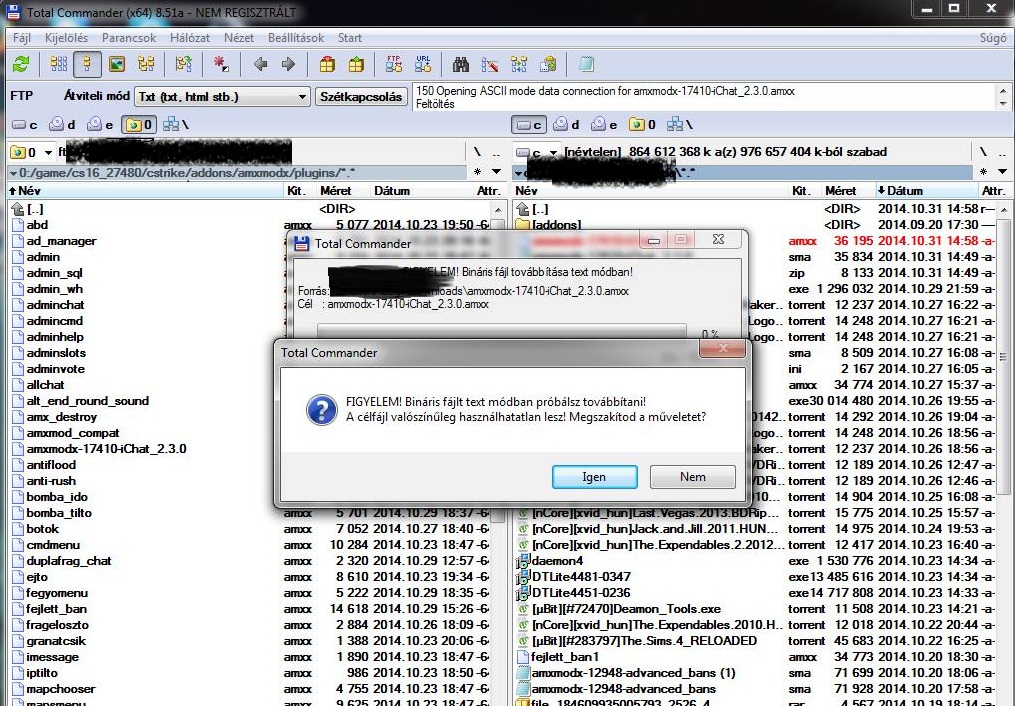1015x706 pixels.
Task: Open the Hálózat menu
Action: coord(190,38)
